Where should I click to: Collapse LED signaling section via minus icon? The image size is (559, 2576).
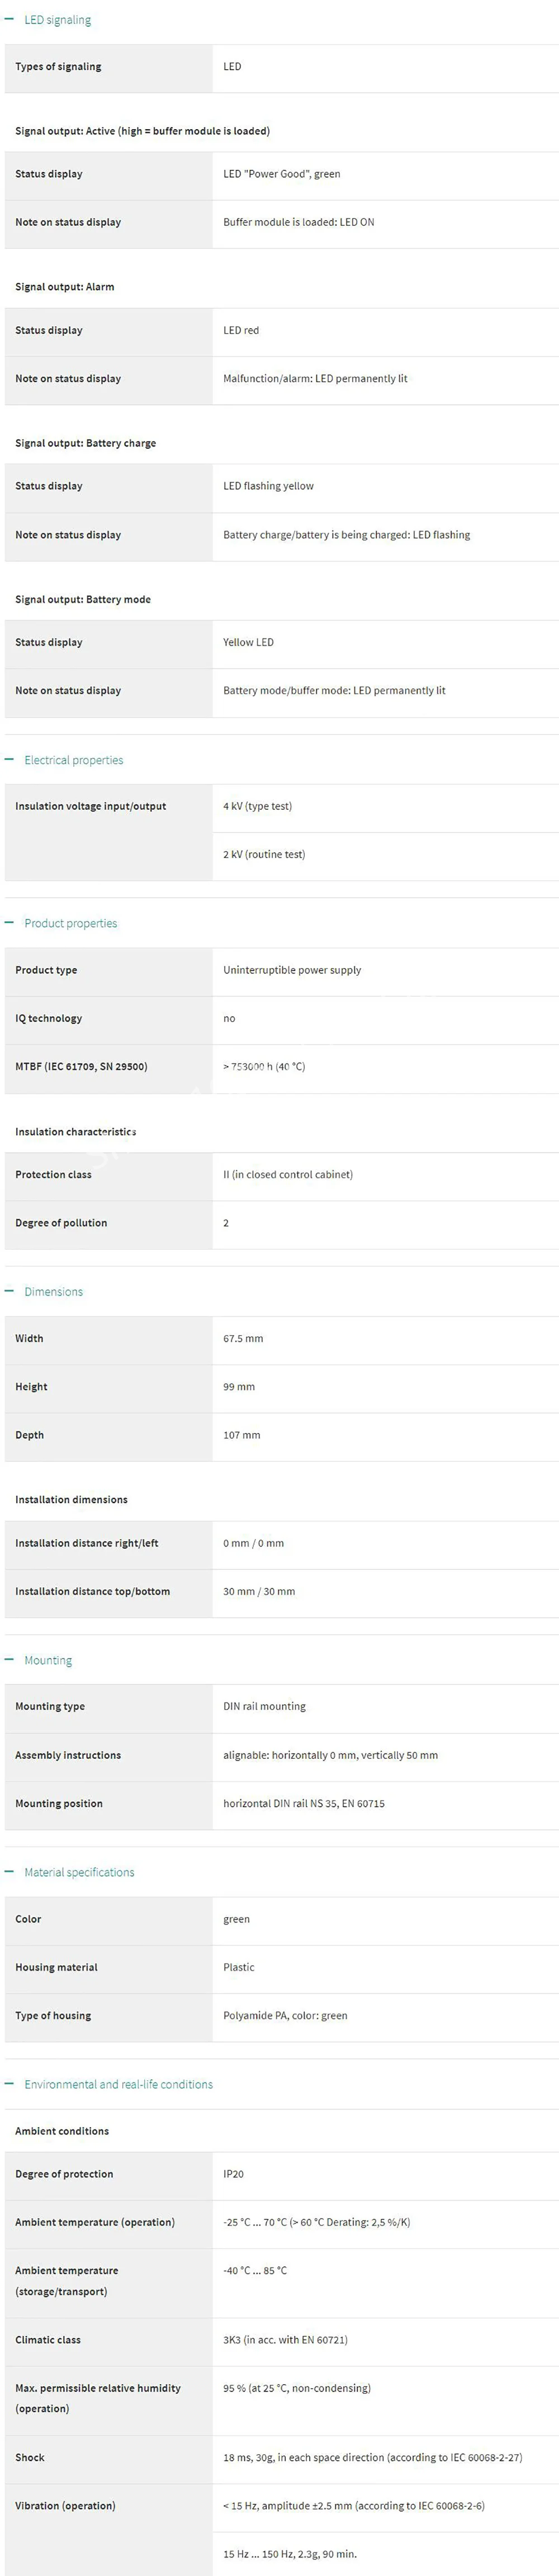[x=9, y=20]
